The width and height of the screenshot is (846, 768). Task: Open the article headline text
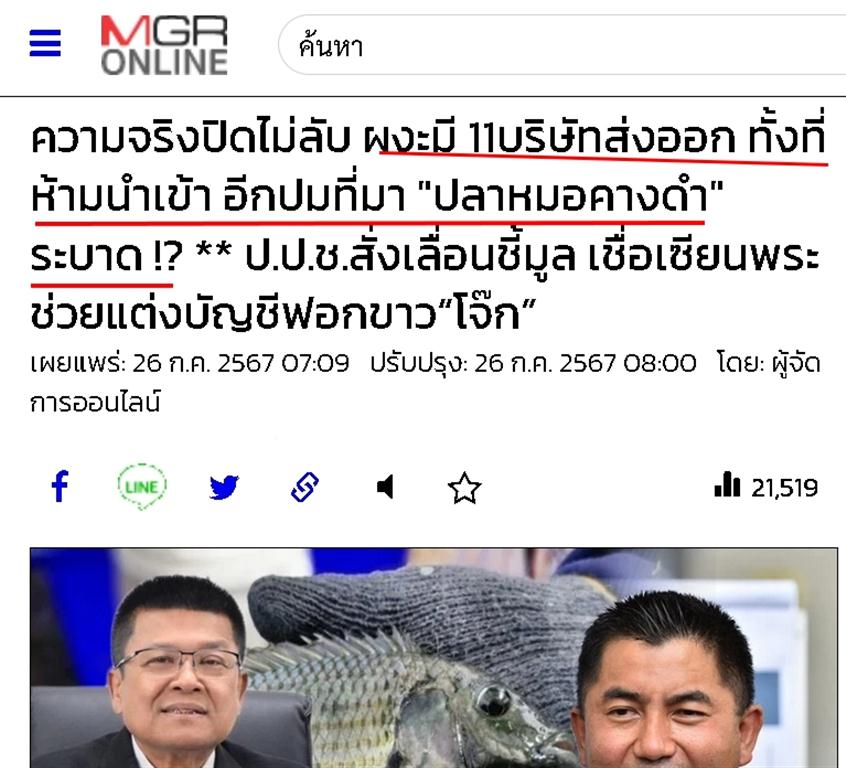pos(427,225)
